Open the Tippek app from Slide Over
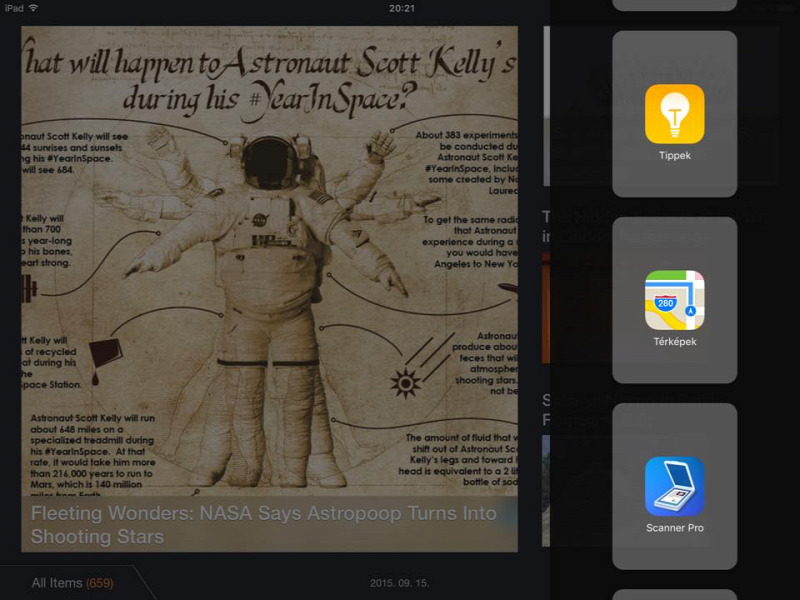The height and width of the screenshot is (600, 800). coord(674,114)
